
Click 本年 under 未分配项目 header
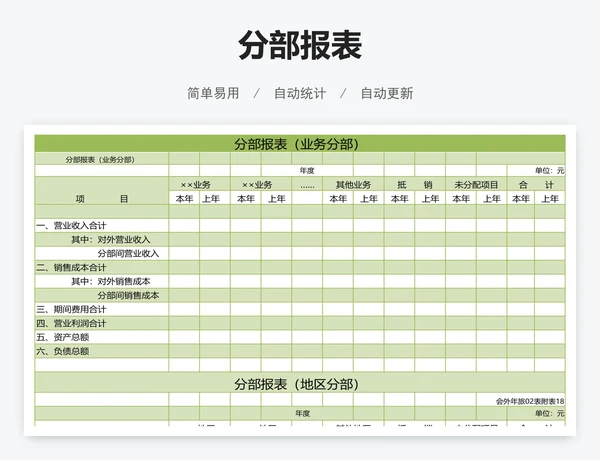(x=461, y=198)
